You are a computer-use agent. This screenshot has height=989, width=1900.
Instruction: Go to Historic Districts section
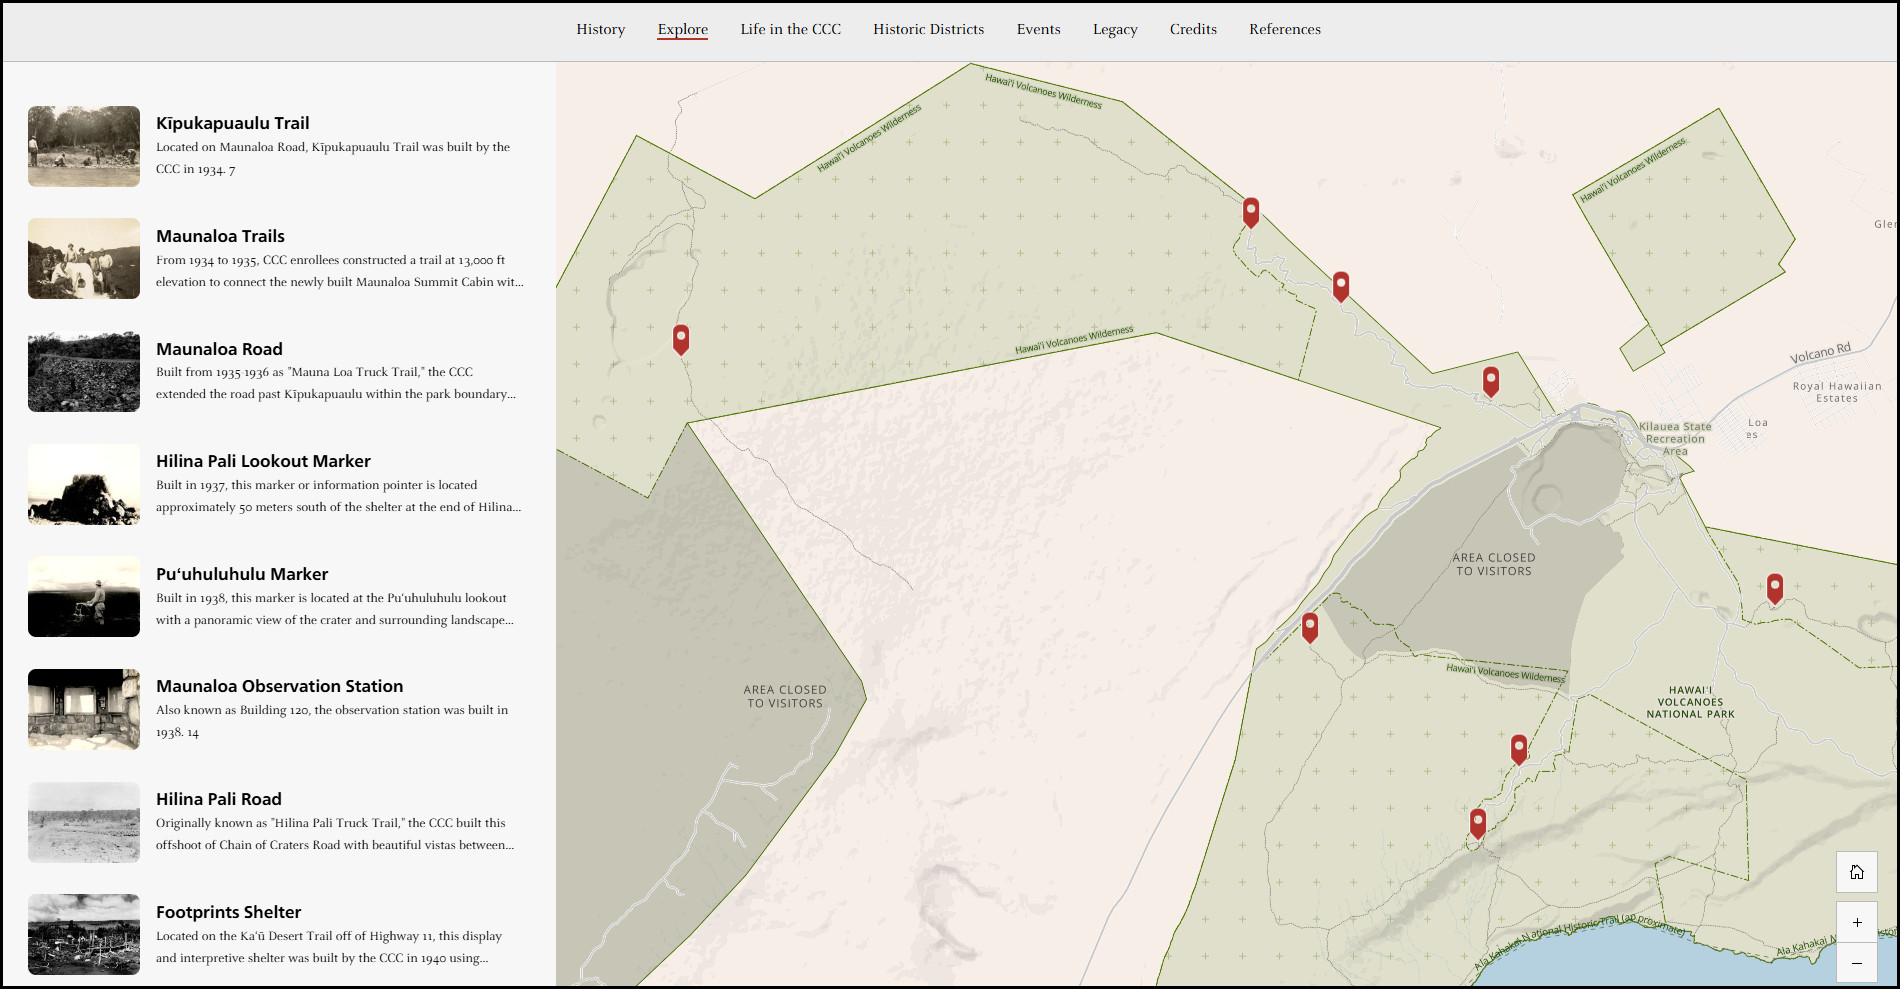[x=928, y=29]
